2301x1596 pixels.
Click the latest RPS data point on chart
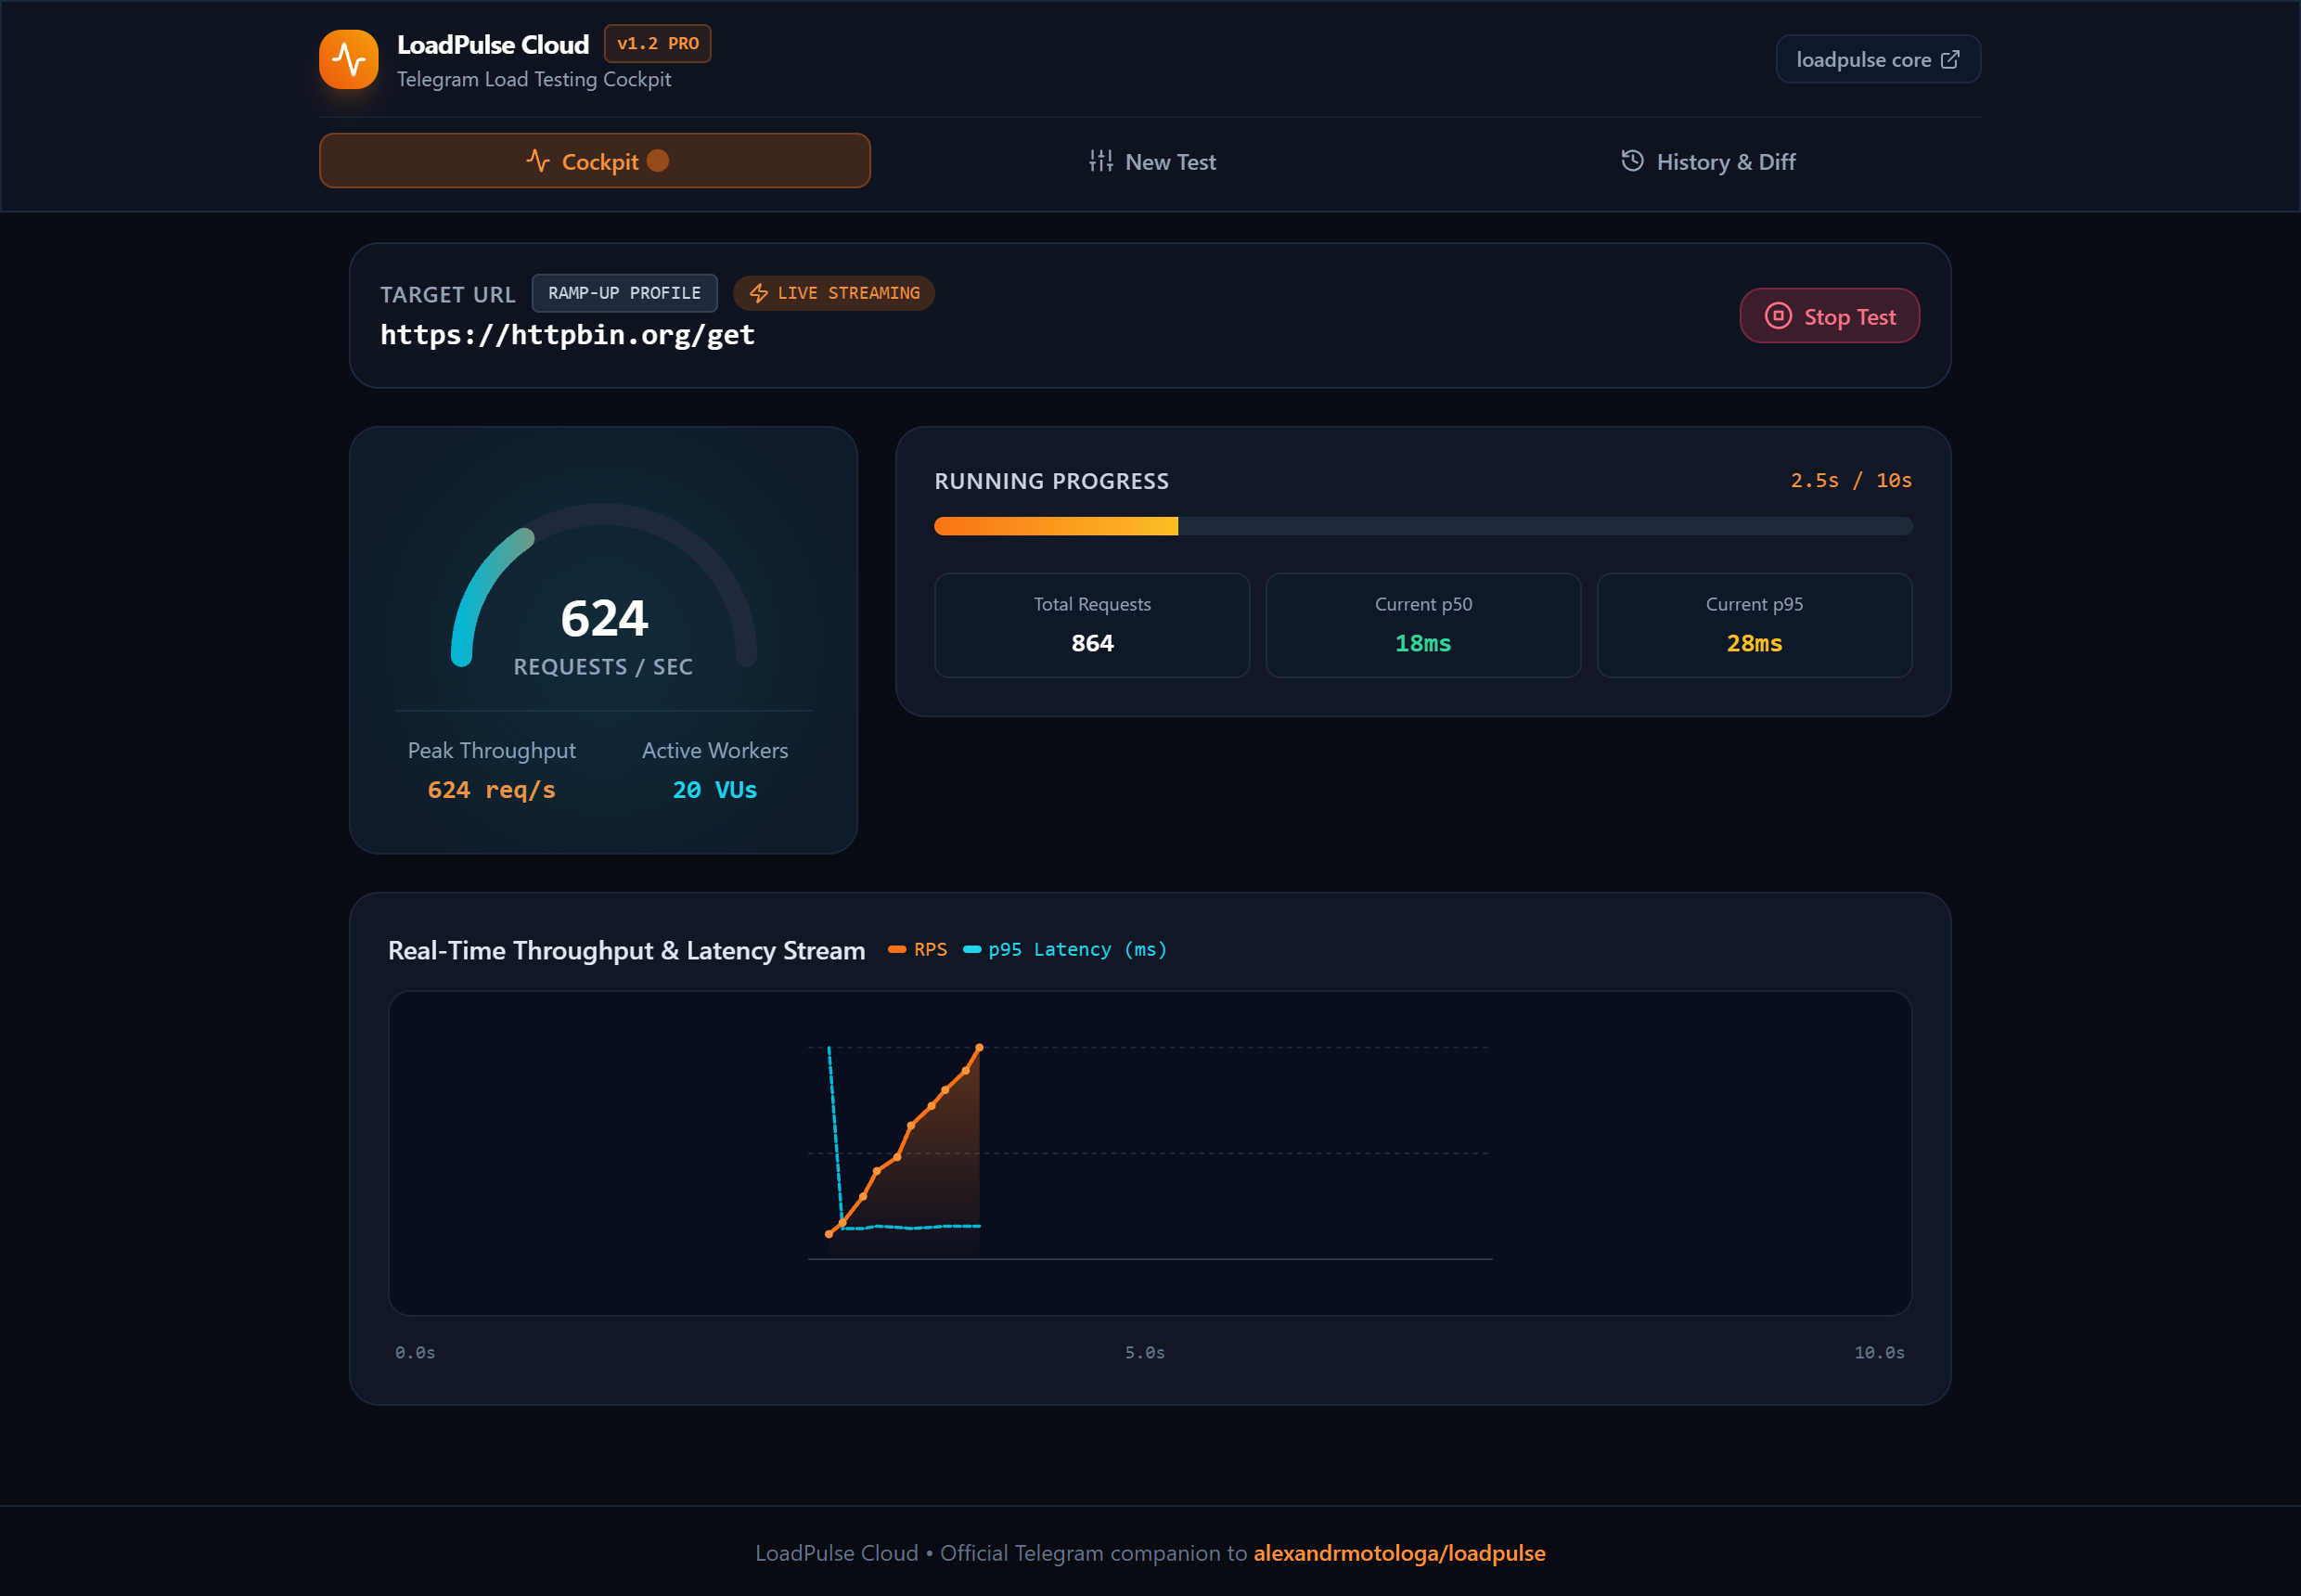point(979,1048)
